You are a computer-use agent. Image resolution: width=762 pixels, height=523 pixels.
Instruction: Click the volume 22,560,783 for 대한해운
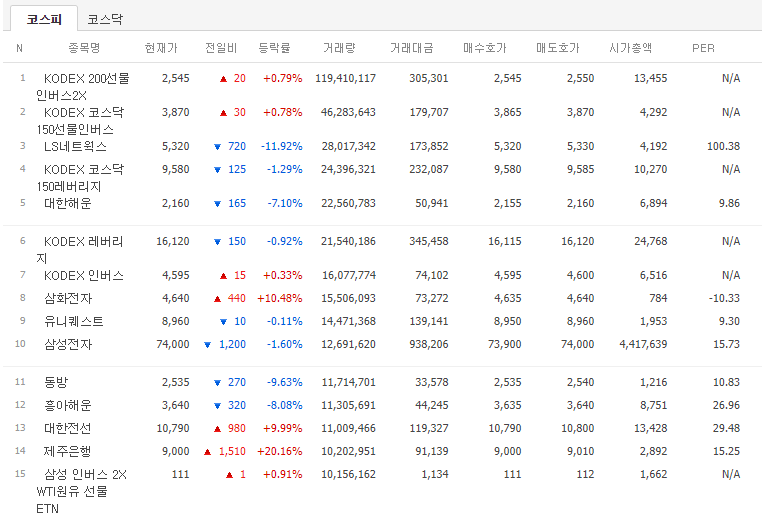(348, 203)
